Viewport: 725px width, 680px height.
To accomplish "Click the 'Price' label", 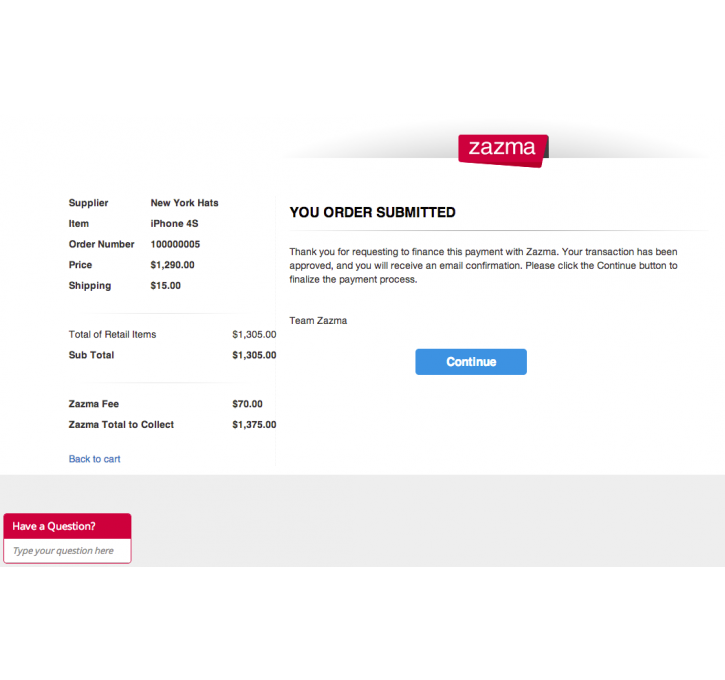I will (80, 265).
